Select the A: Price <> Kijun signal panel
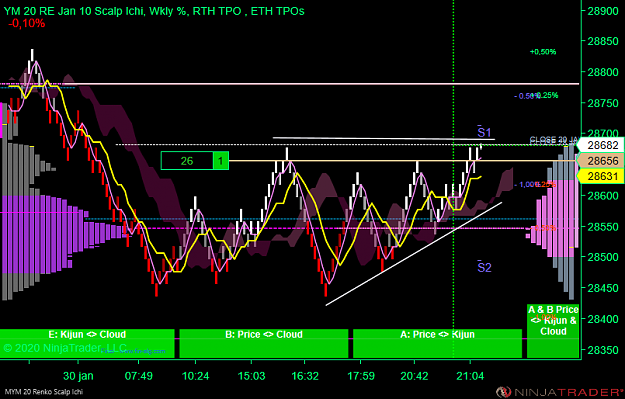 coord(437,343)
